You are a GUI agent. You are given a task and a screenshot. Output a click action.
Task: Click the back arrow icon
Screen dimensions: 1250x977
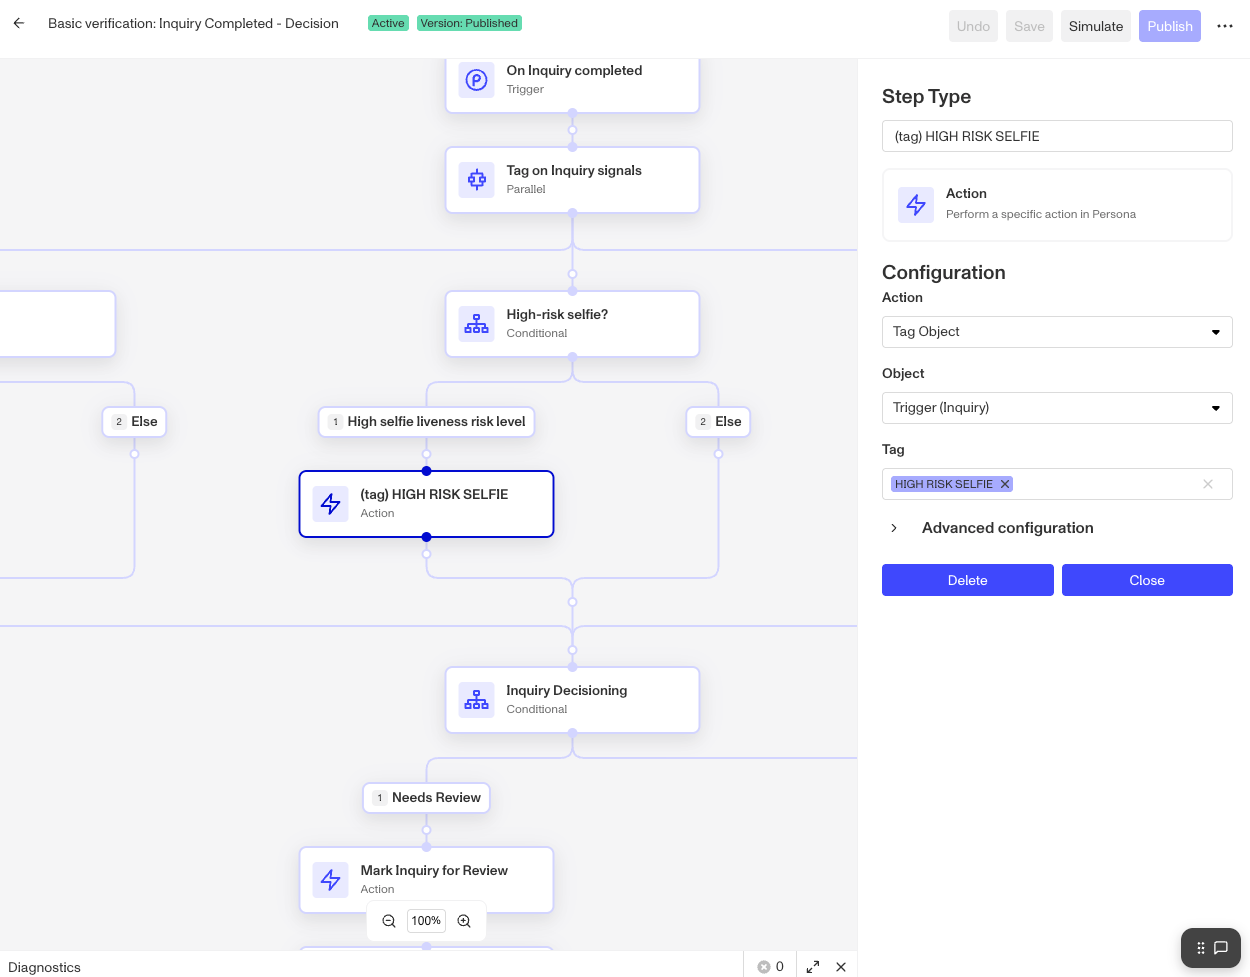click(x=19, y=23)
